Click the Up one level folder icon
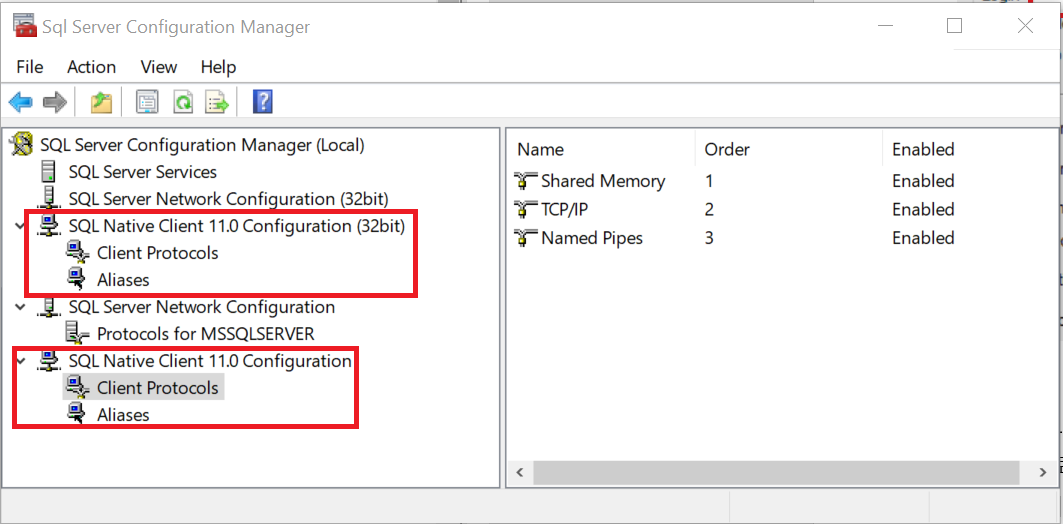This screenshot has height=524, width=1063. 101,103
